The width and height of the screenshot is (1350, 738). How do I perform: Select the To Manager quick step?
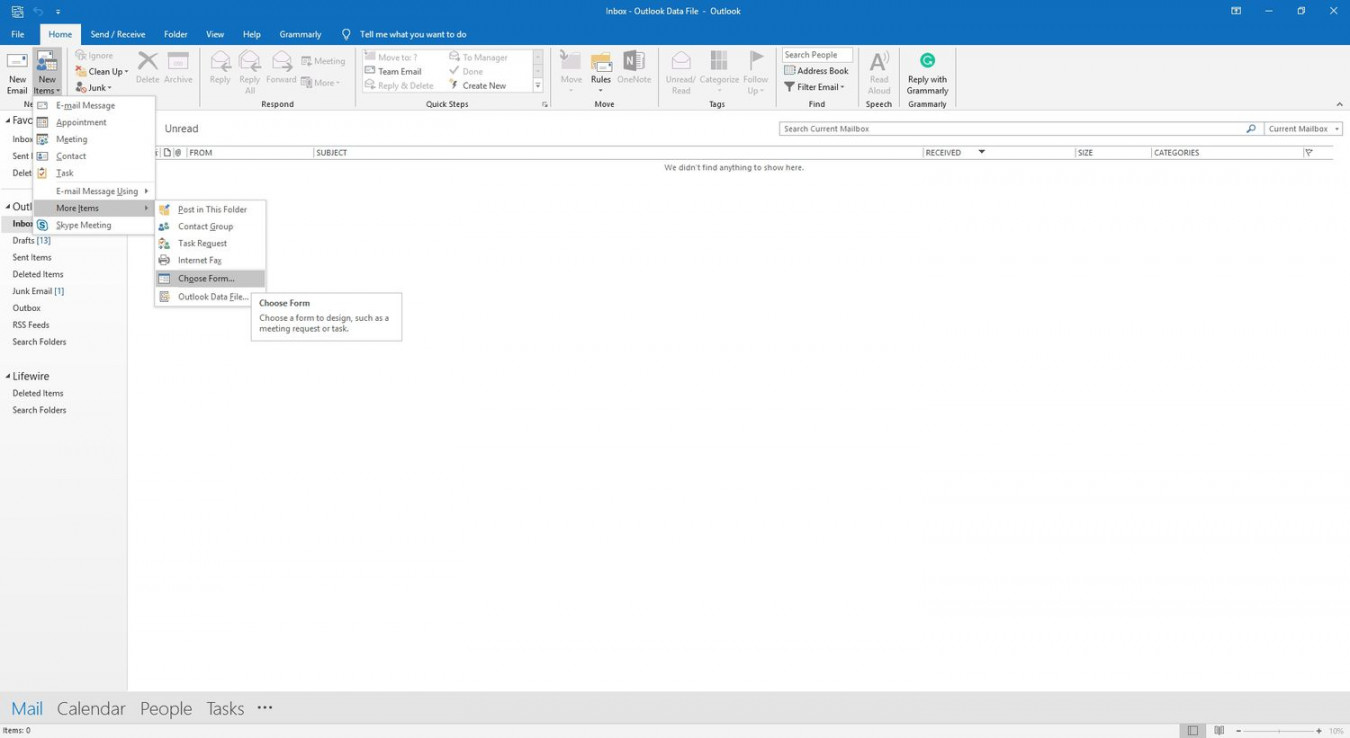click(x=478, y=57)
